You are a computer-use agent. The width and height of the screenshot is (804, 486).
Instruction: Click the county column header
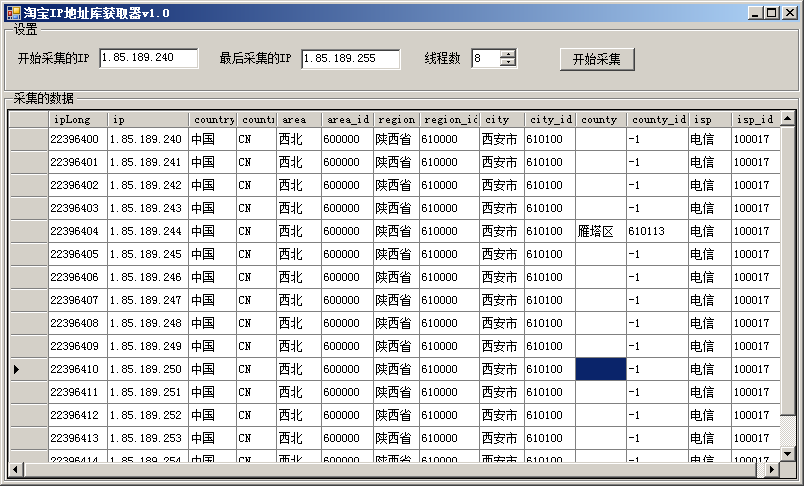600,119
